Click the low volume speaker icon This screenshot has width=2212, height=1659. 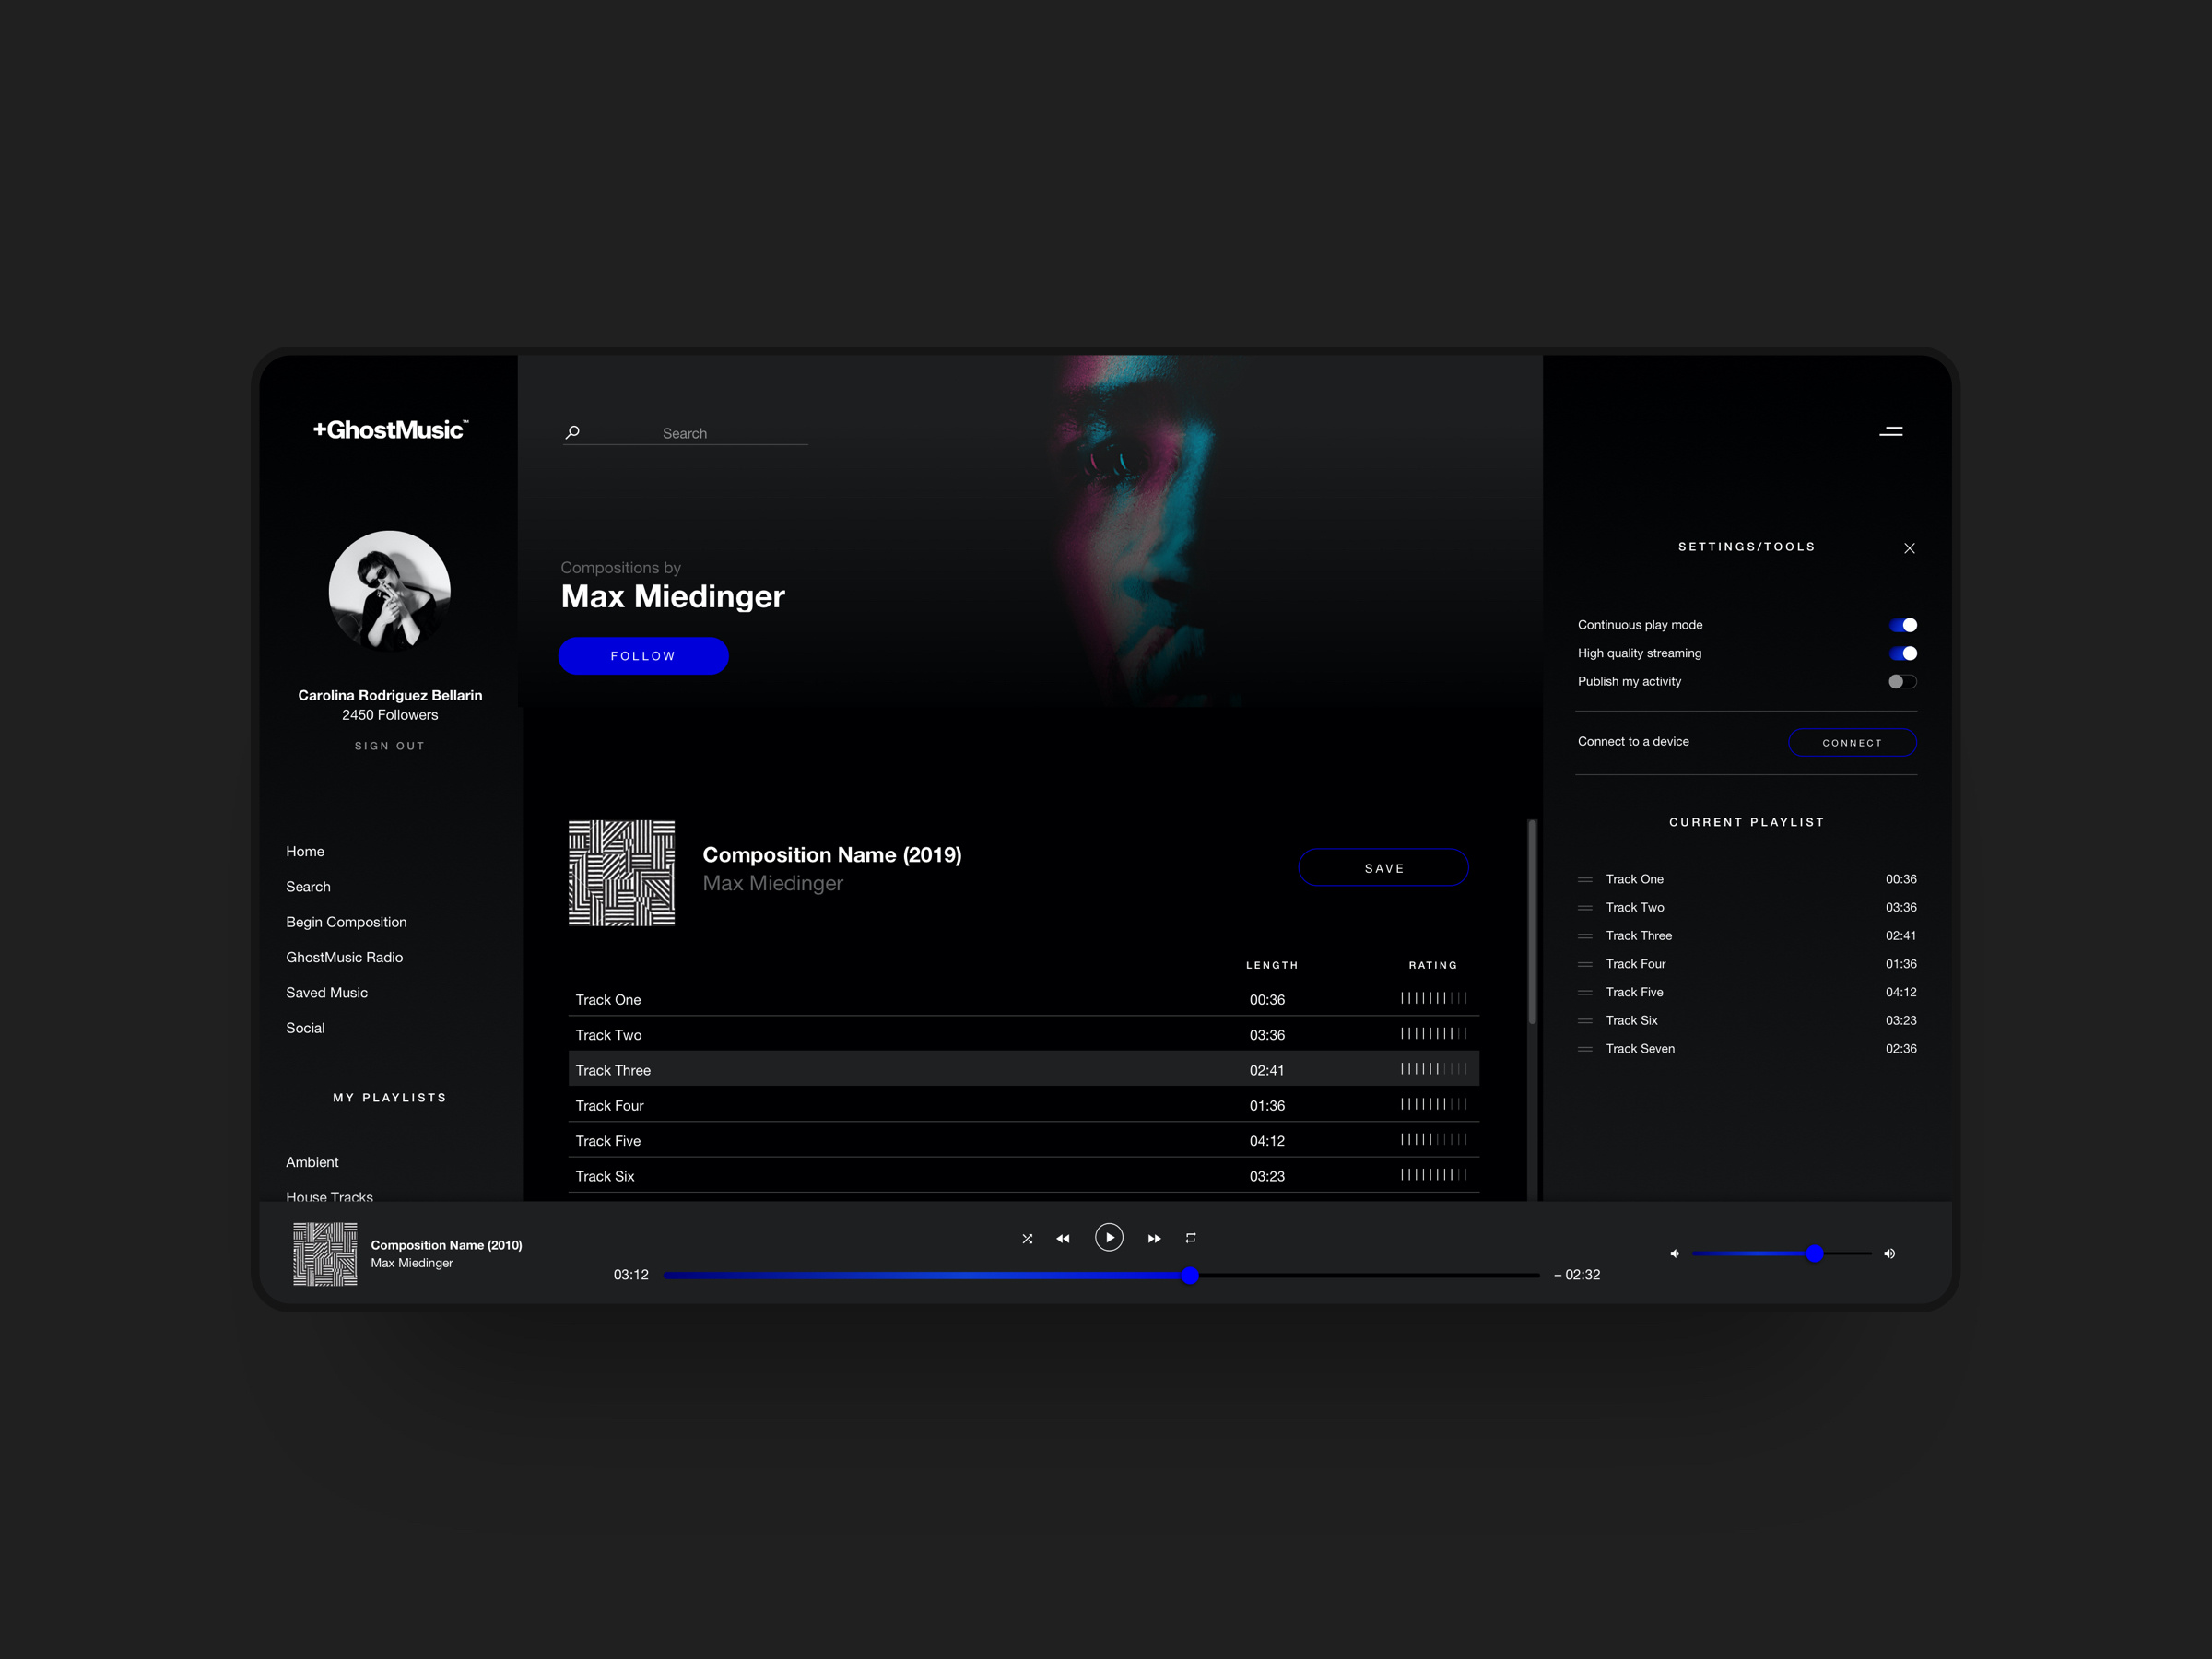click(1674, 1253)
